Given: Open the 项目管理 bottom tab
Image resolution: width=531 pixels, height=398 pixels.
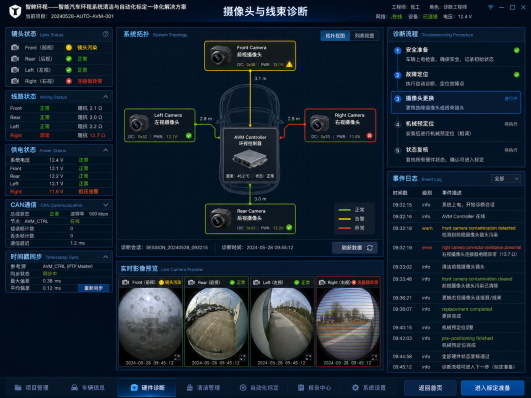Looking at the screenshot, I should (31, 387).
